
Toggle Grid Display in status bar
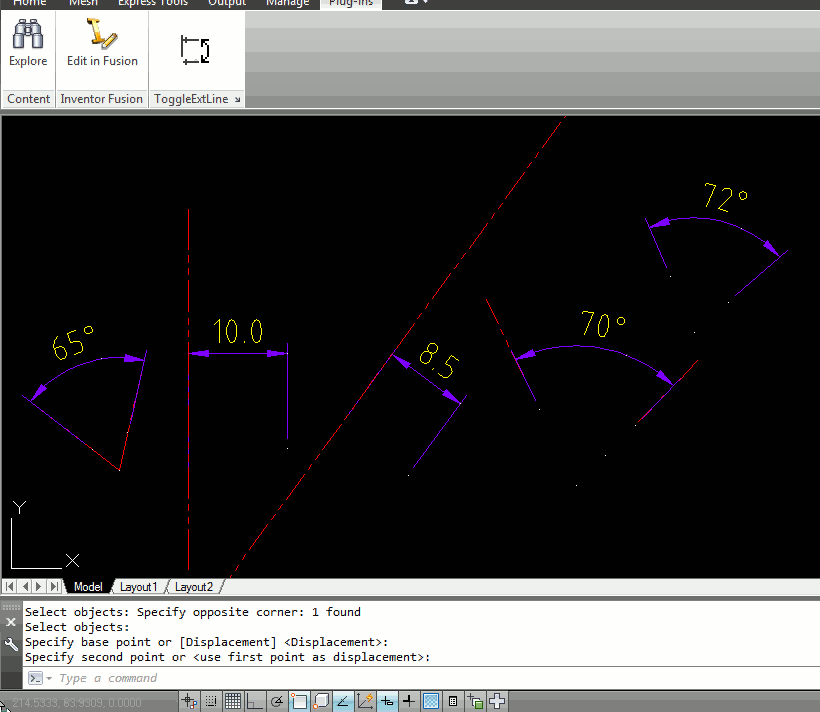(233, 701)
